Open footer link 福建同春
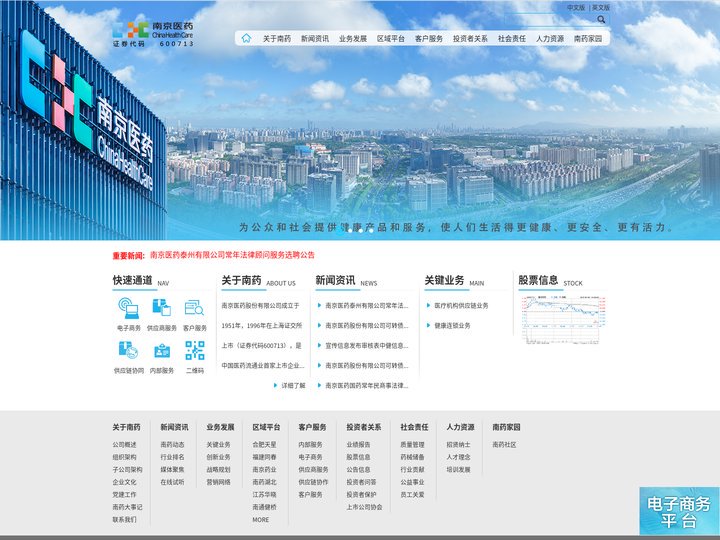The image size is (720, 540). pyautogui.click(x=264, y=457)
